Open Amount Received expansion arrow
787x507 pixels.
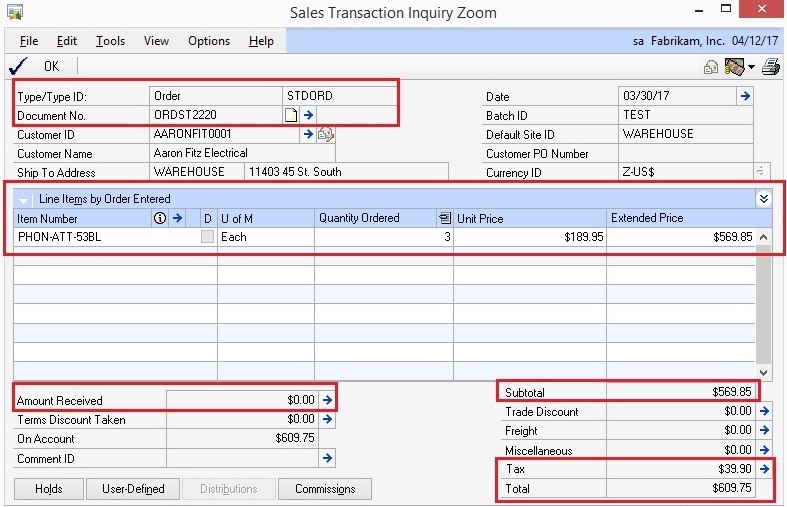tap(327, 400)
